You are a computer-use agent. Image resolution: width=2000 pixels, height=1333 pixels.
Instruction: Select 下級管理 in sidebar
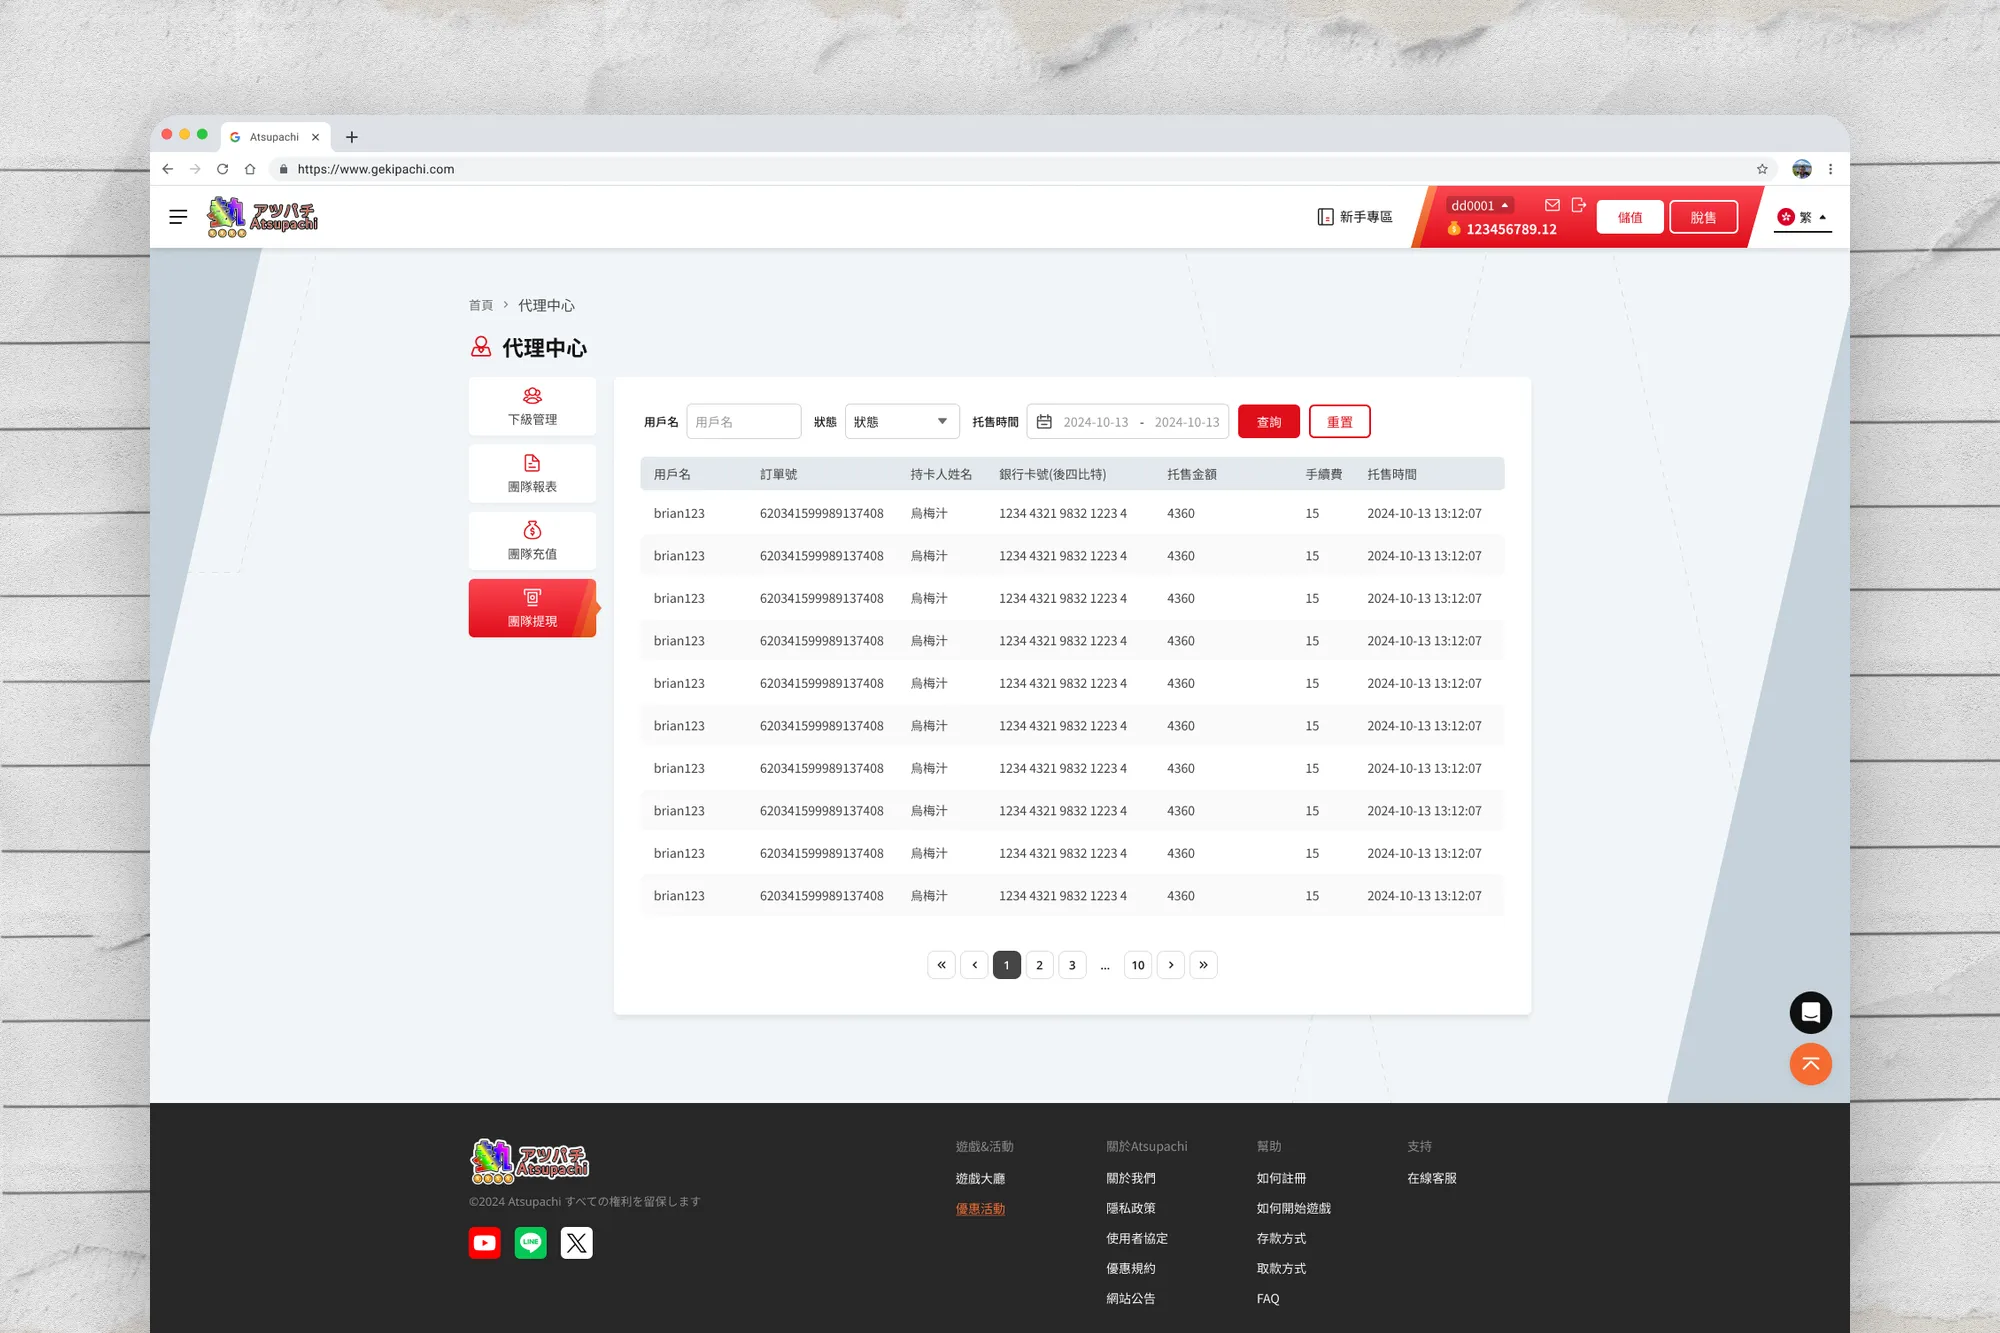click(x=532, y=406)
